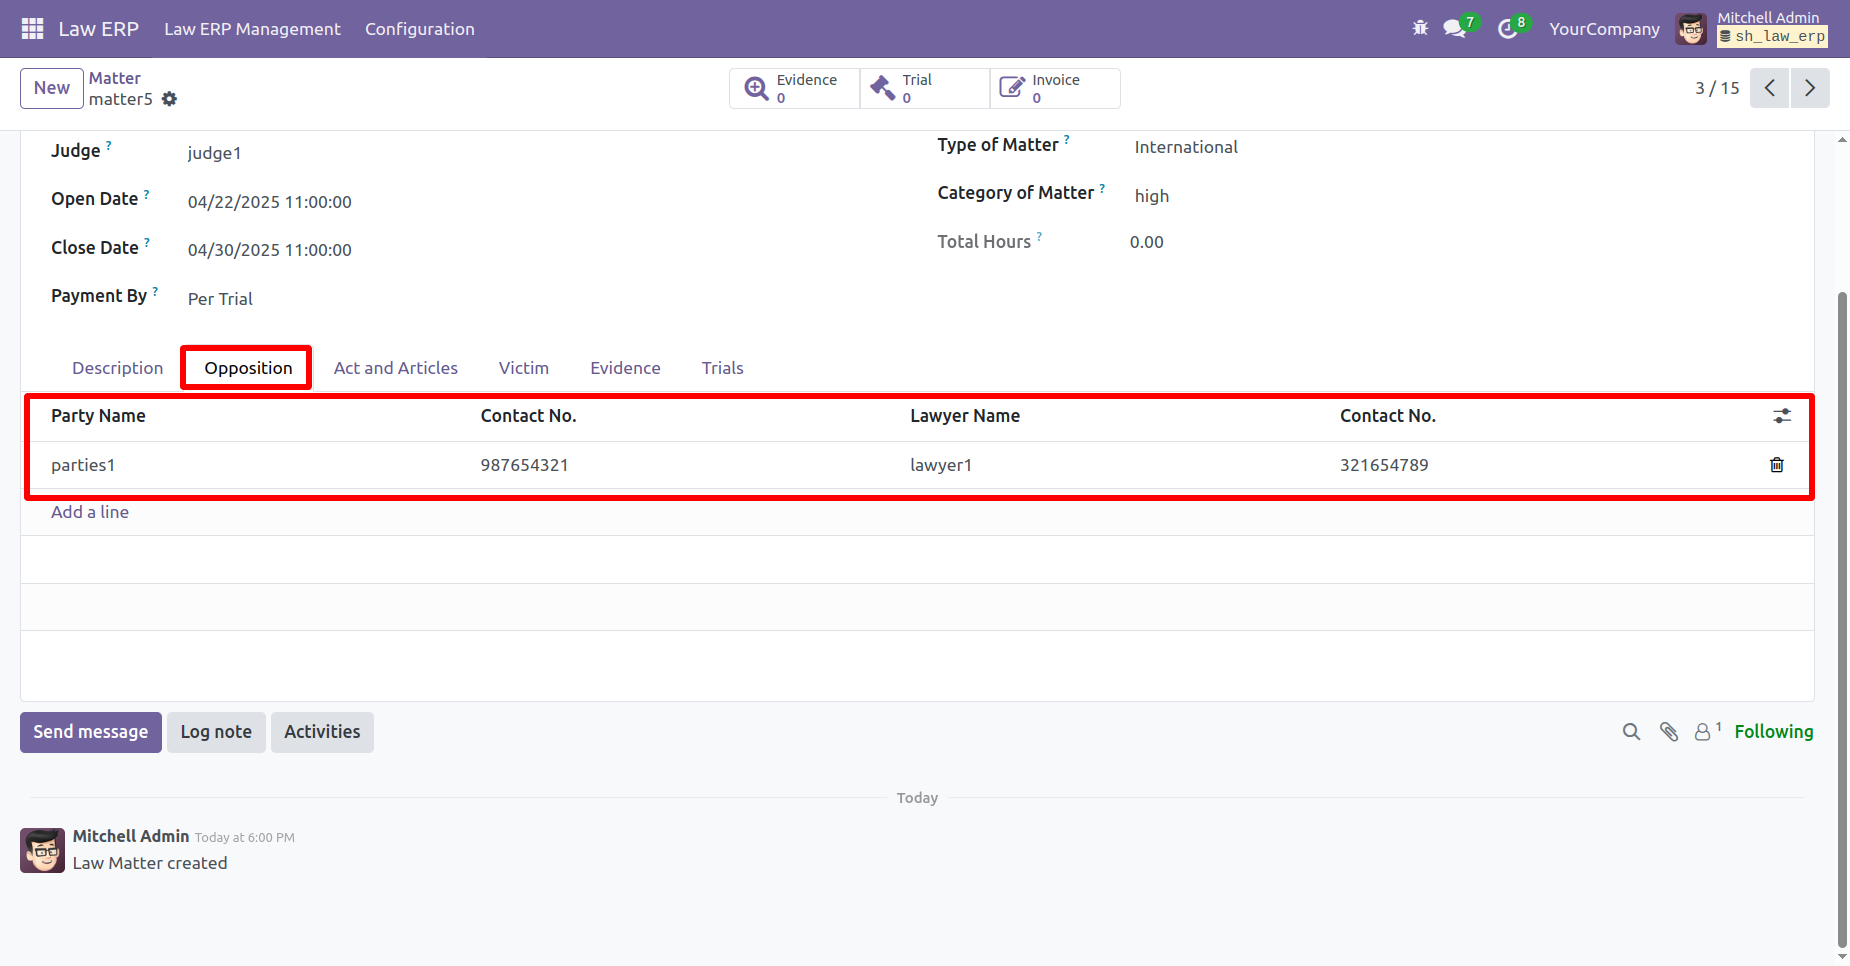Switch to the Trials tab

click(722, 368)
